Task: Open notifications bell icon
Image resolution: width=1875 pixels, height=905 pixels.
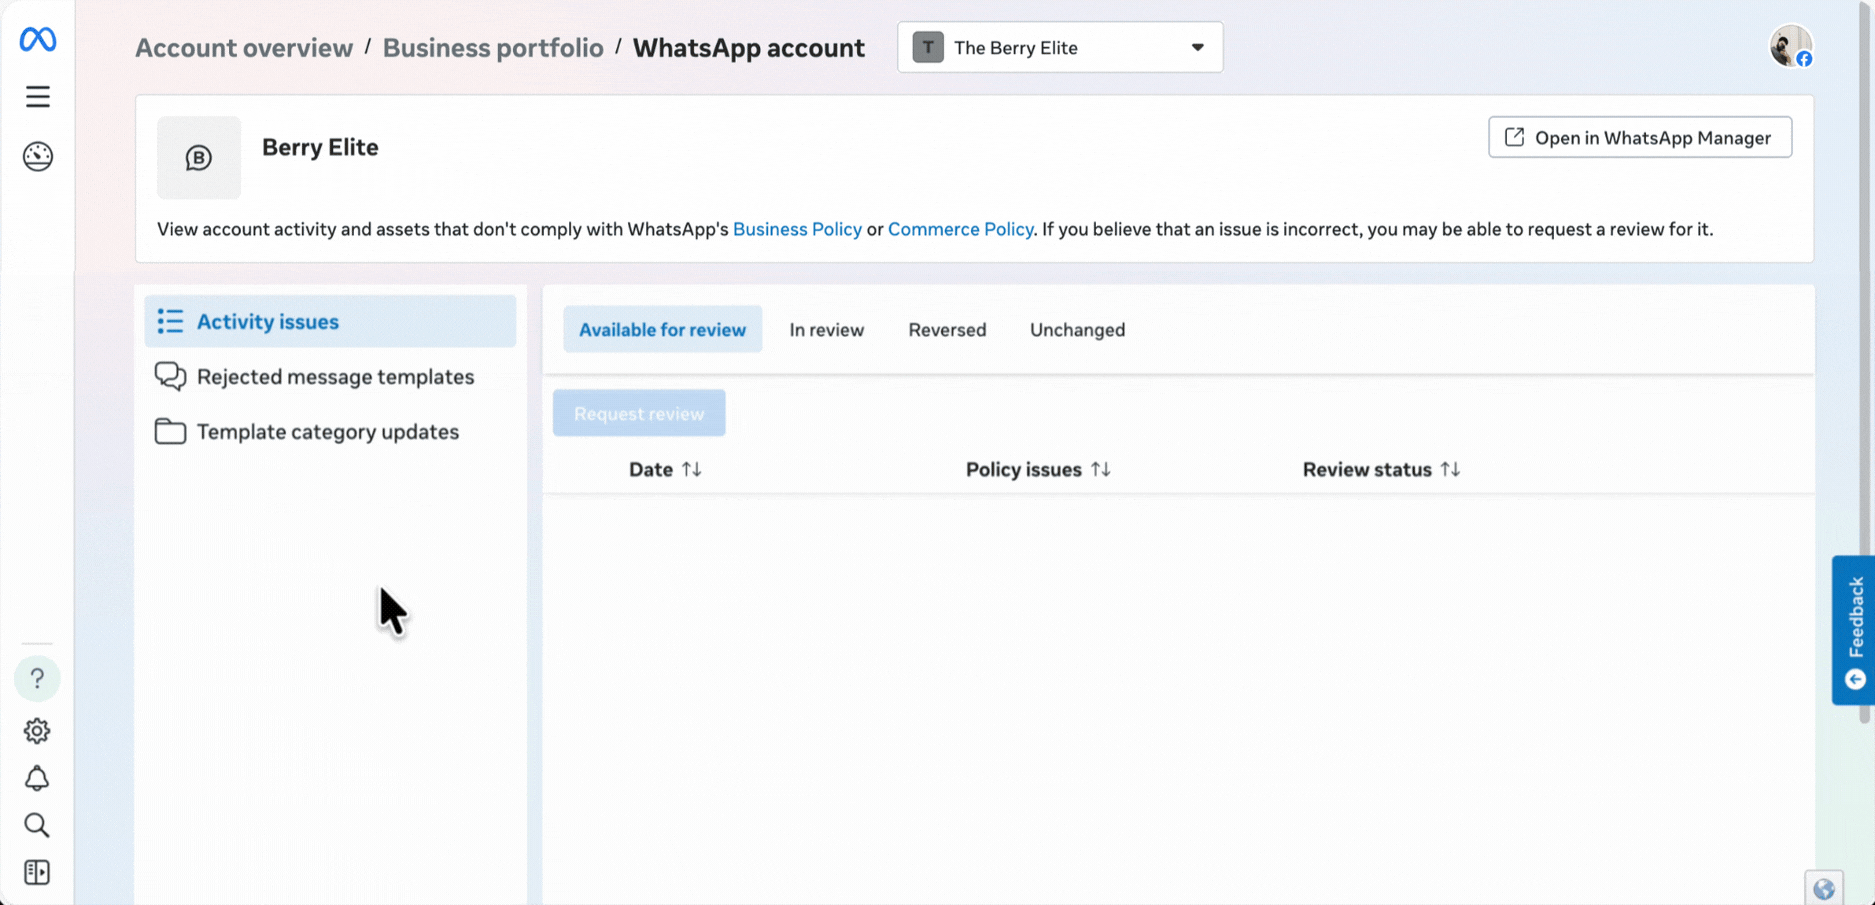Action: click(x=37, y=779)
